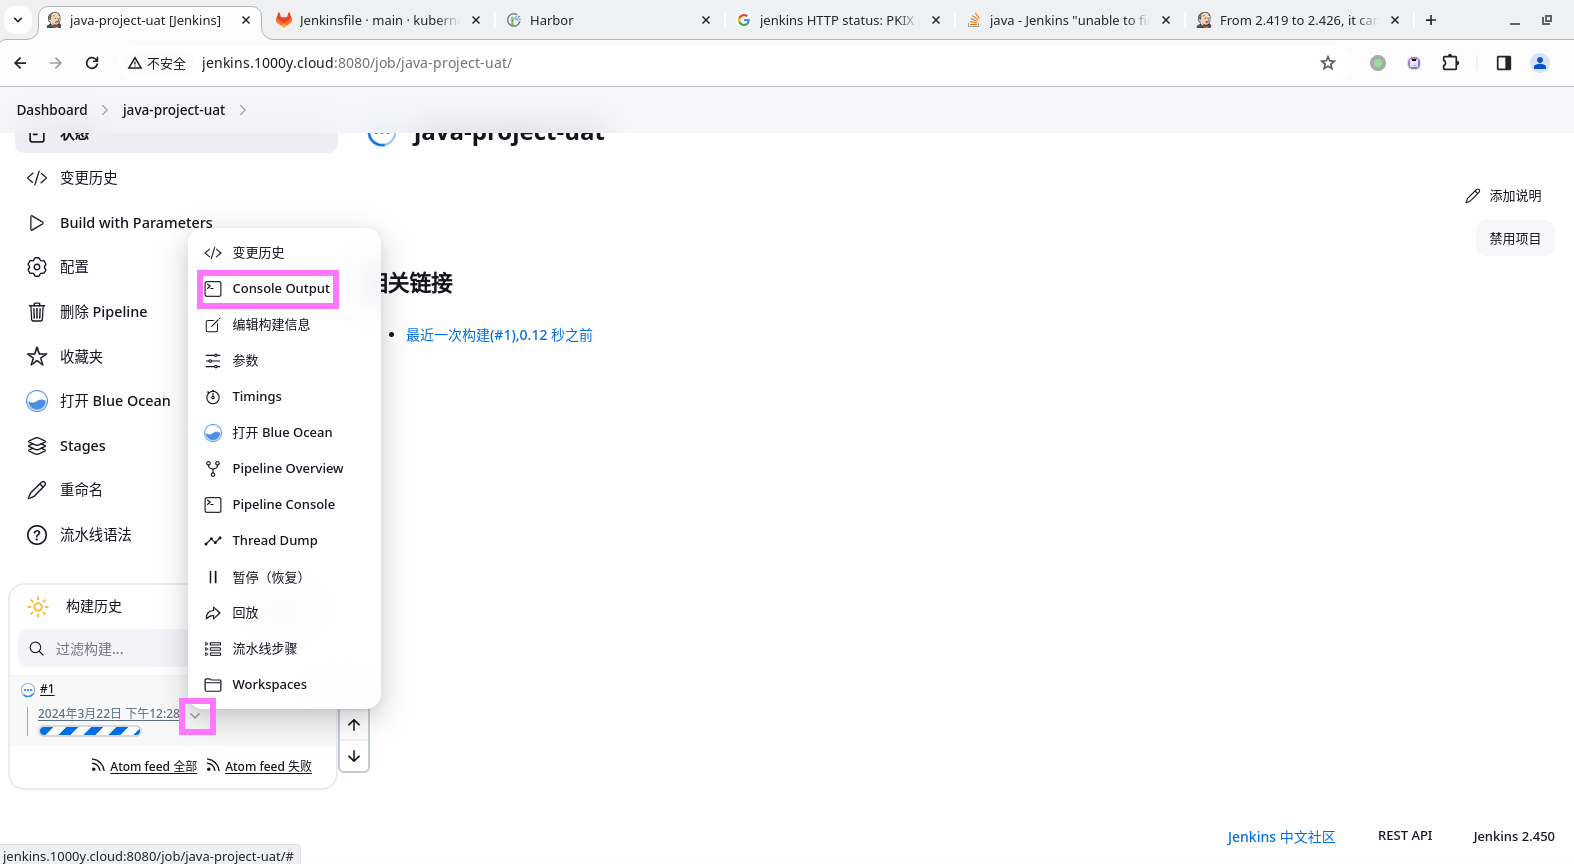Open REST API footer link
This screenshot has width=1574, height=864.
point(1405,836)
